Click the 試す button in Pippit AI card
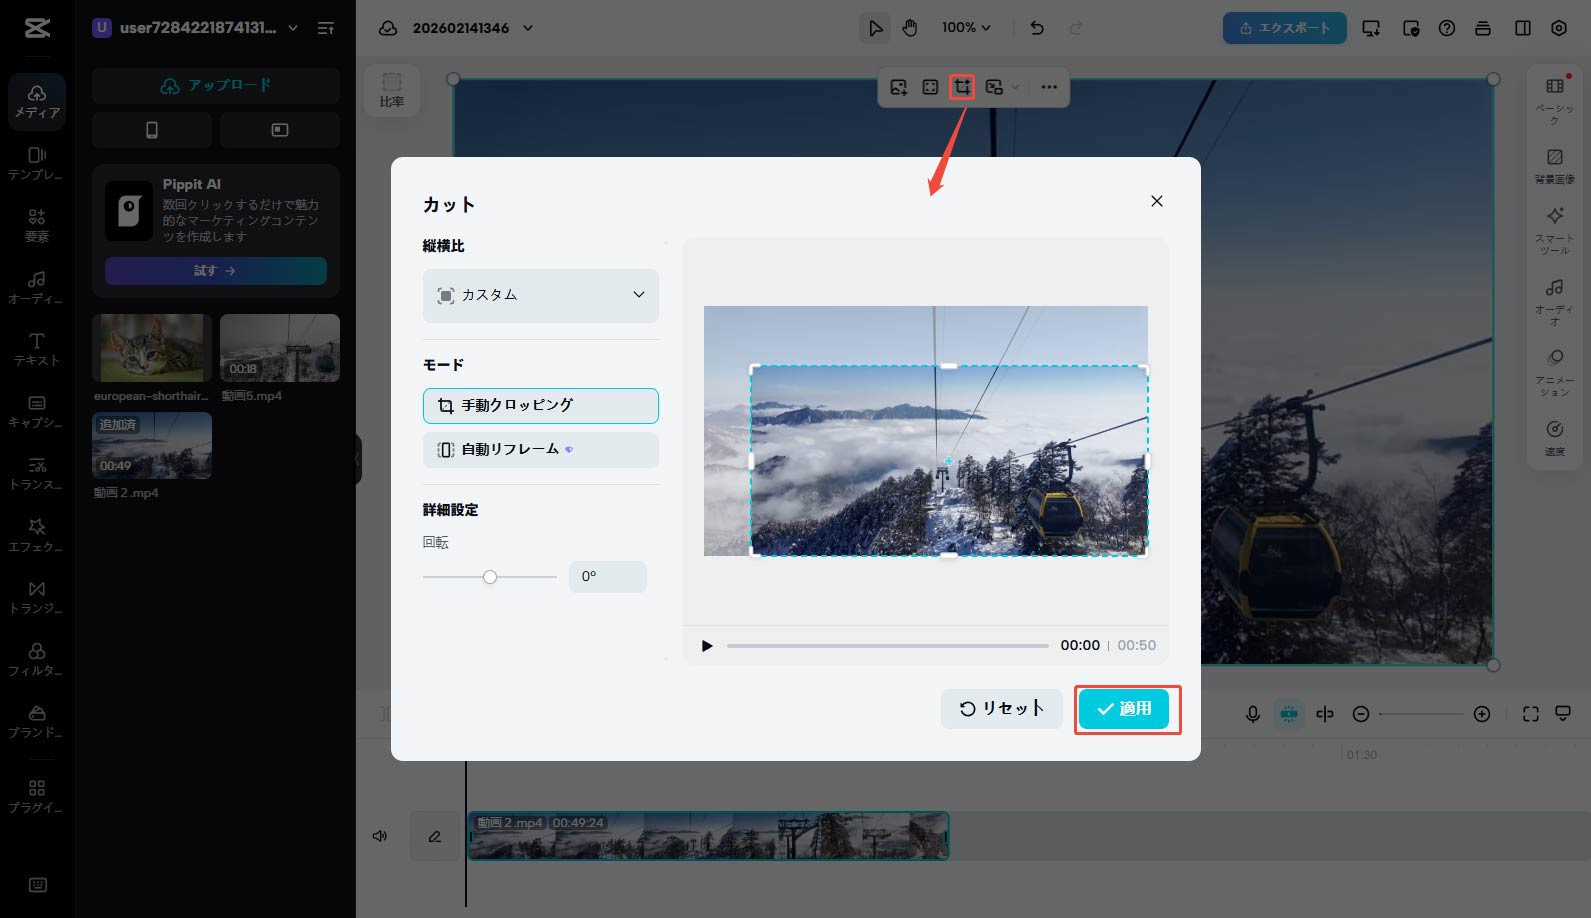The height and width of the screenshot is (918, 1591). click(x=216, y=271)
